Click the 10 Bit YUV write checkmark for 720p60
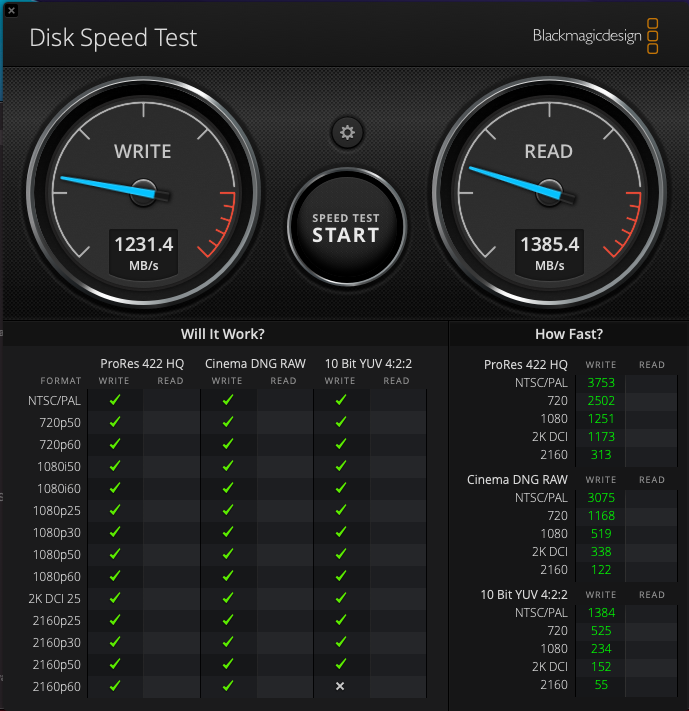The image size is (689, 711). 341,444
